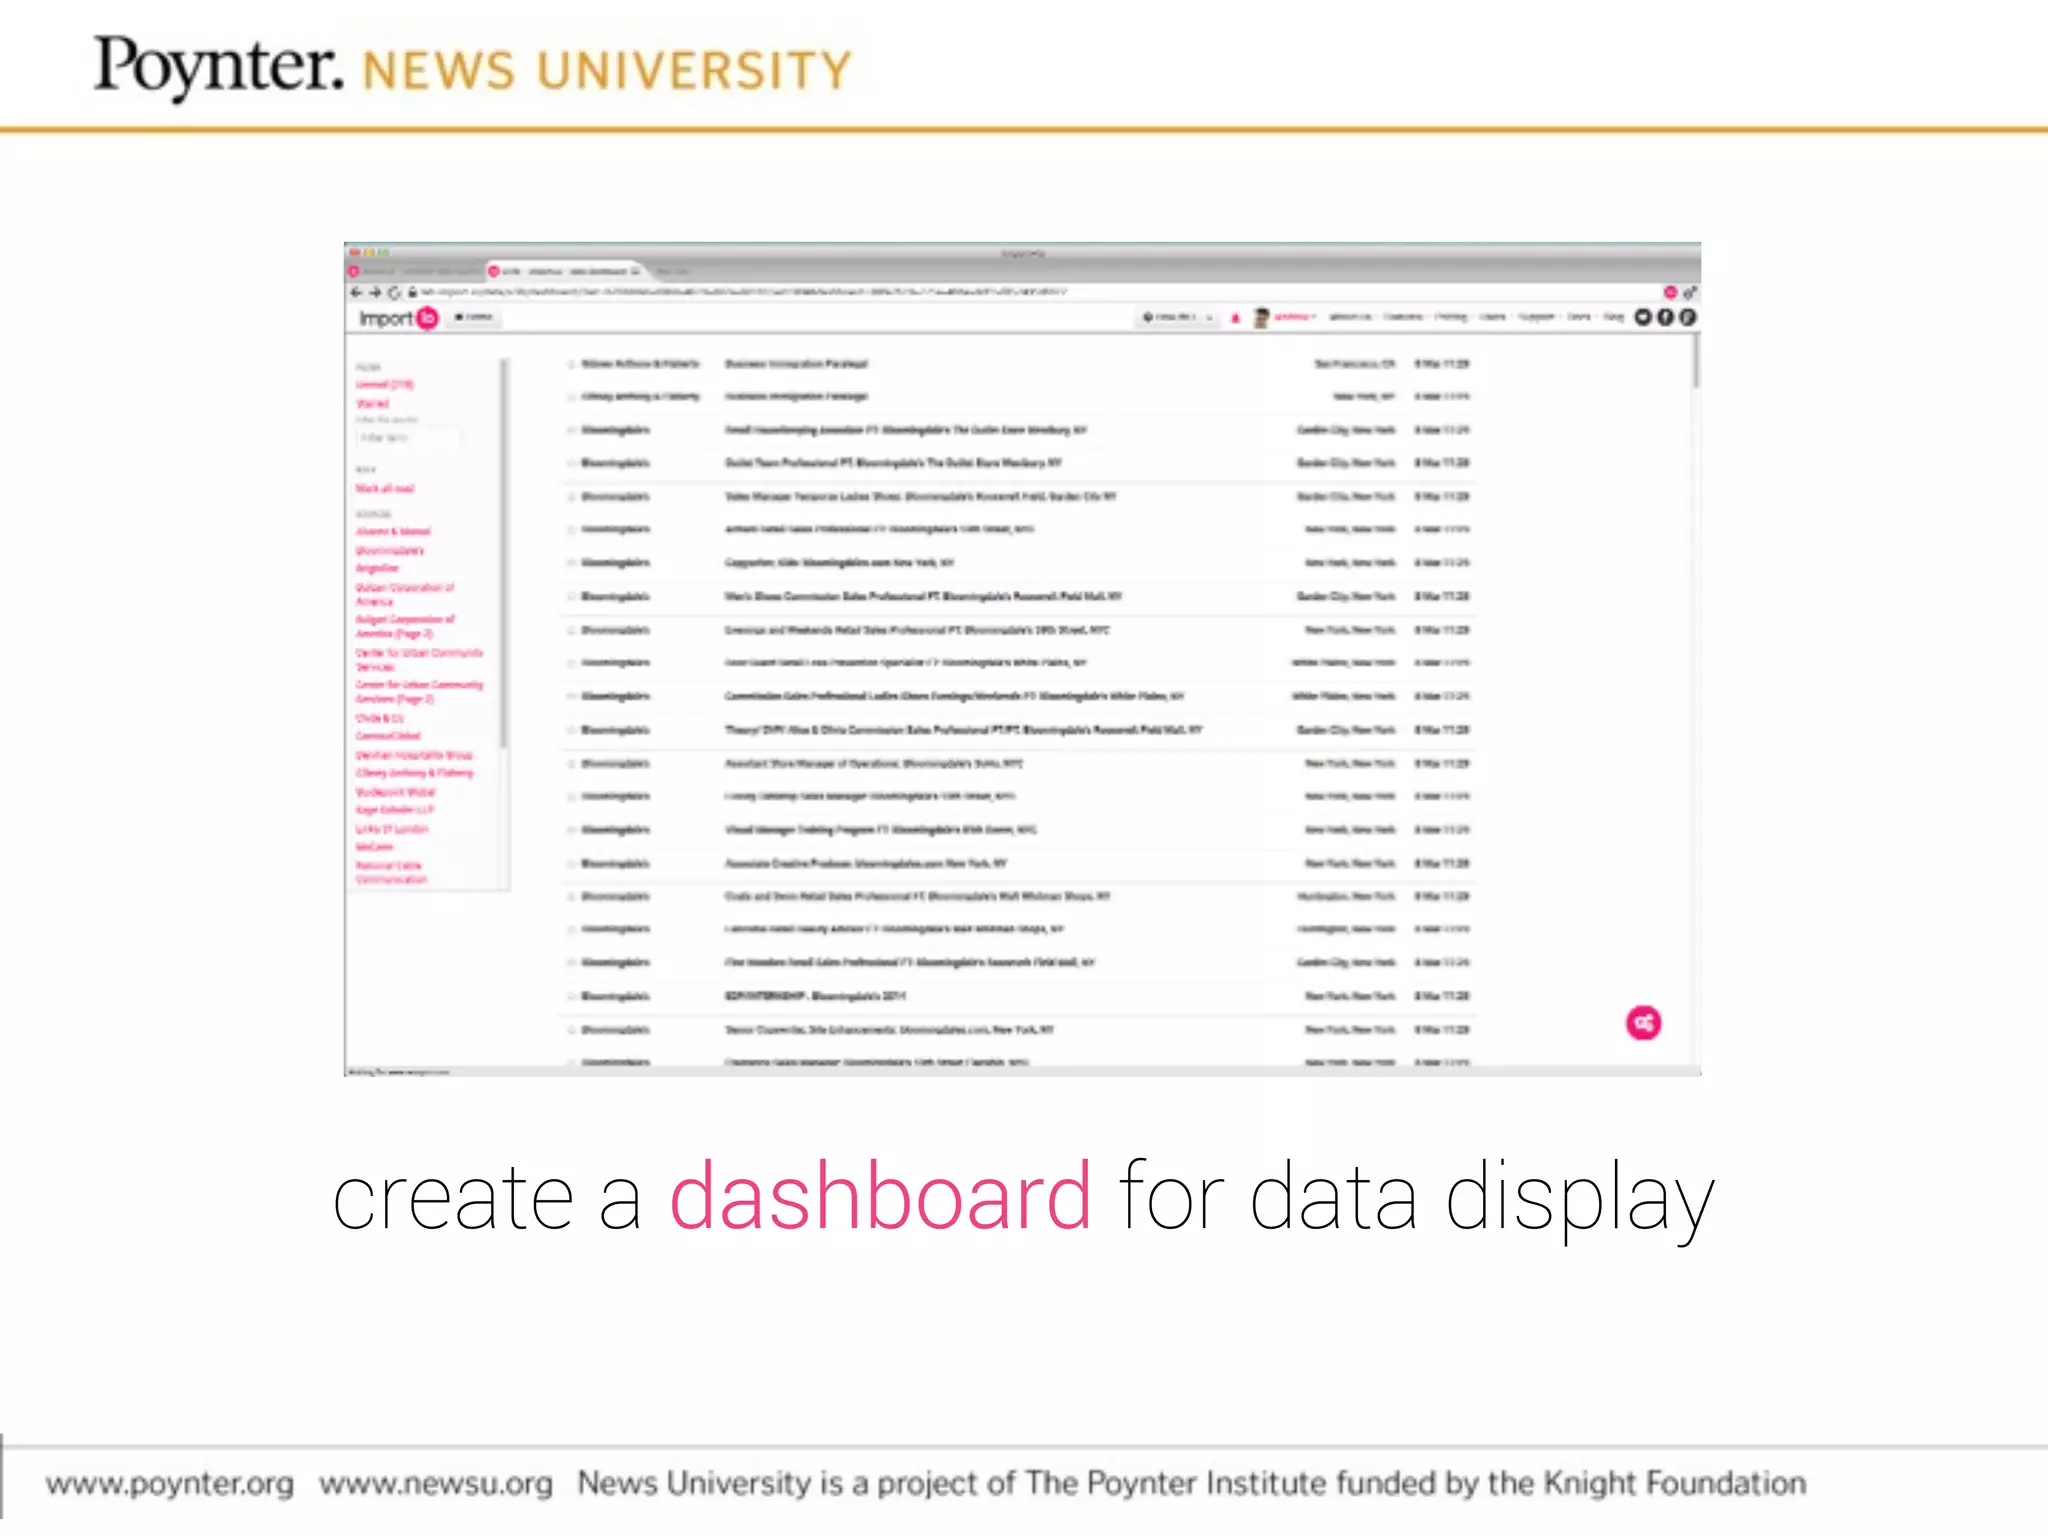Click www.poynter.org in the slide footer

point(170,1483)
